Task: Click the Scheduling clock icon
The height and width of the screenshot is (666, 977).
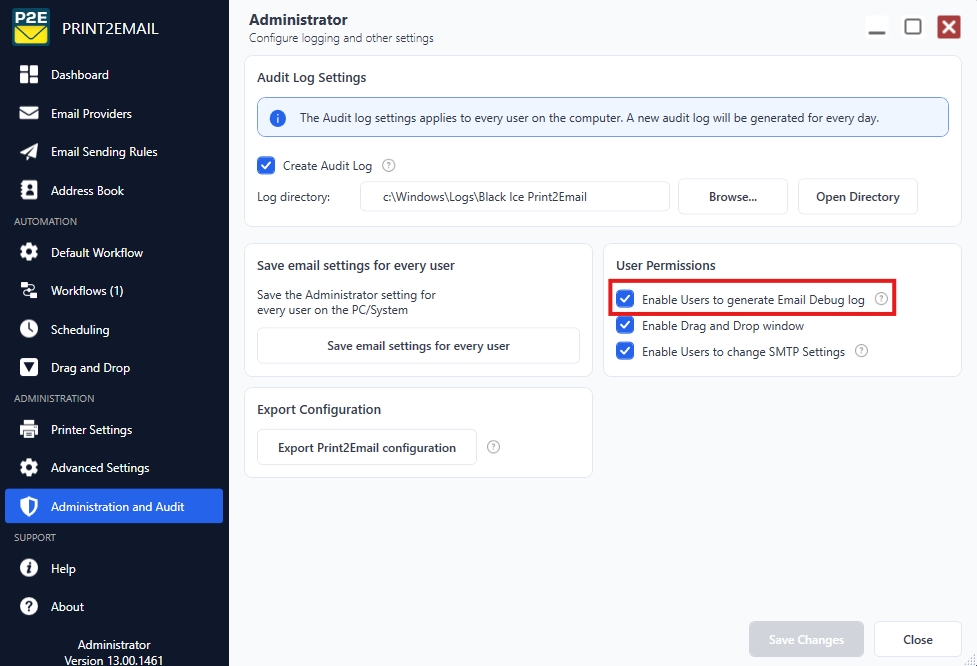Action: click(x=29, y=329)
